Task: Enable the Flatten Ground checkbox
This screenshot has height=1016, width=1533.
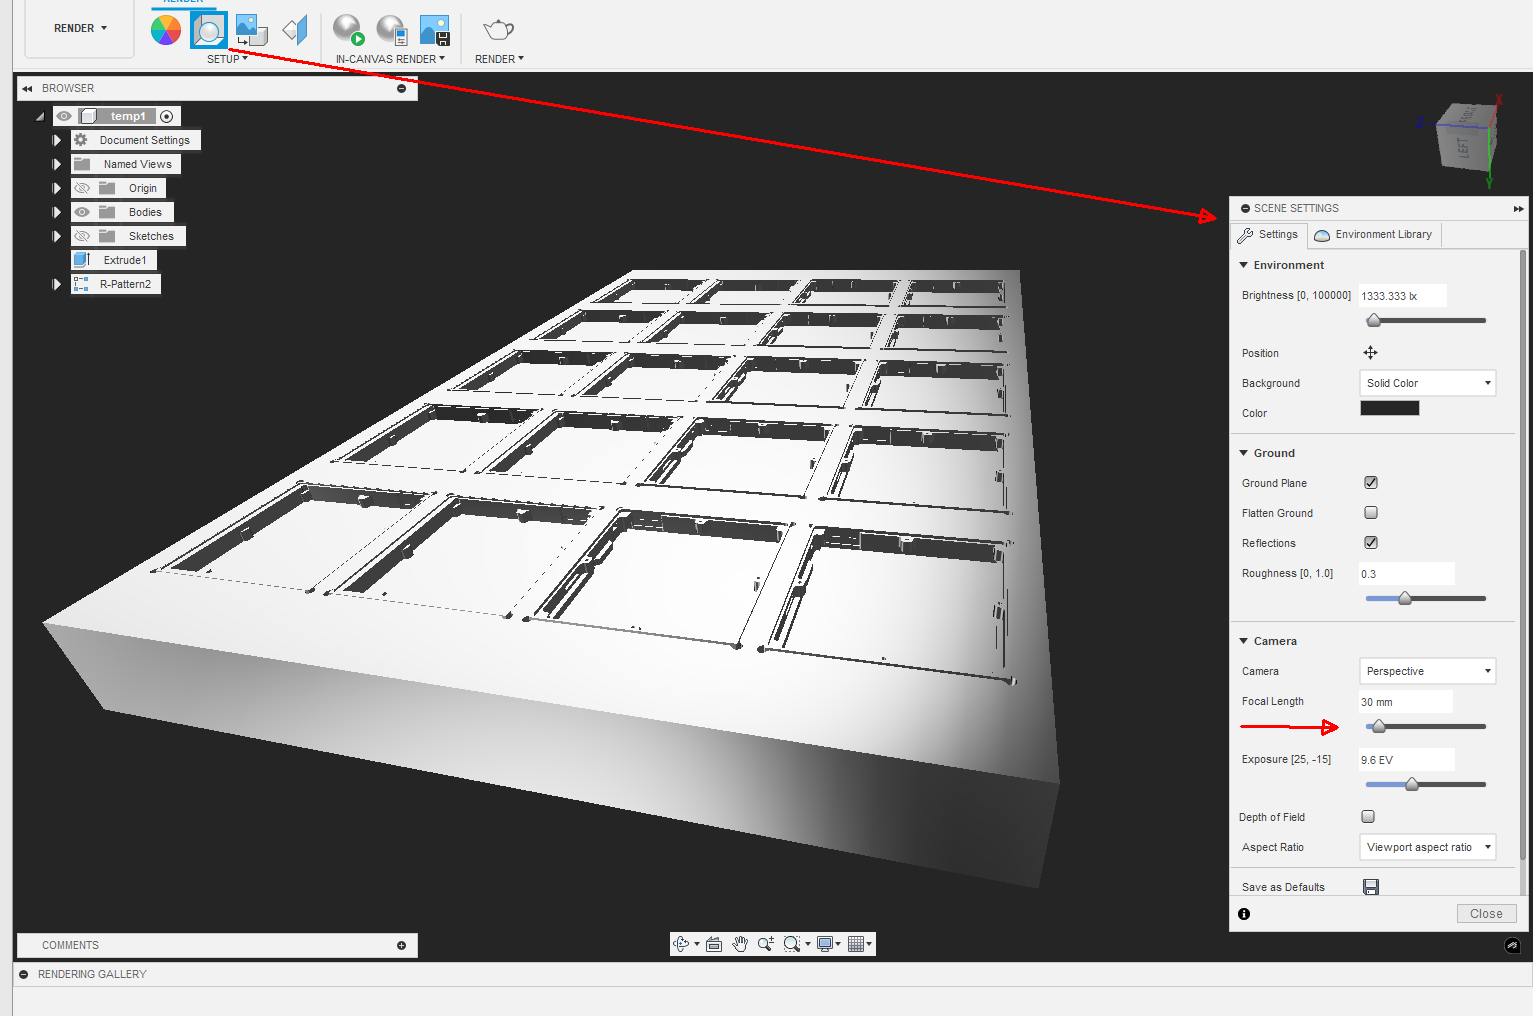Action: point(1370,512)
